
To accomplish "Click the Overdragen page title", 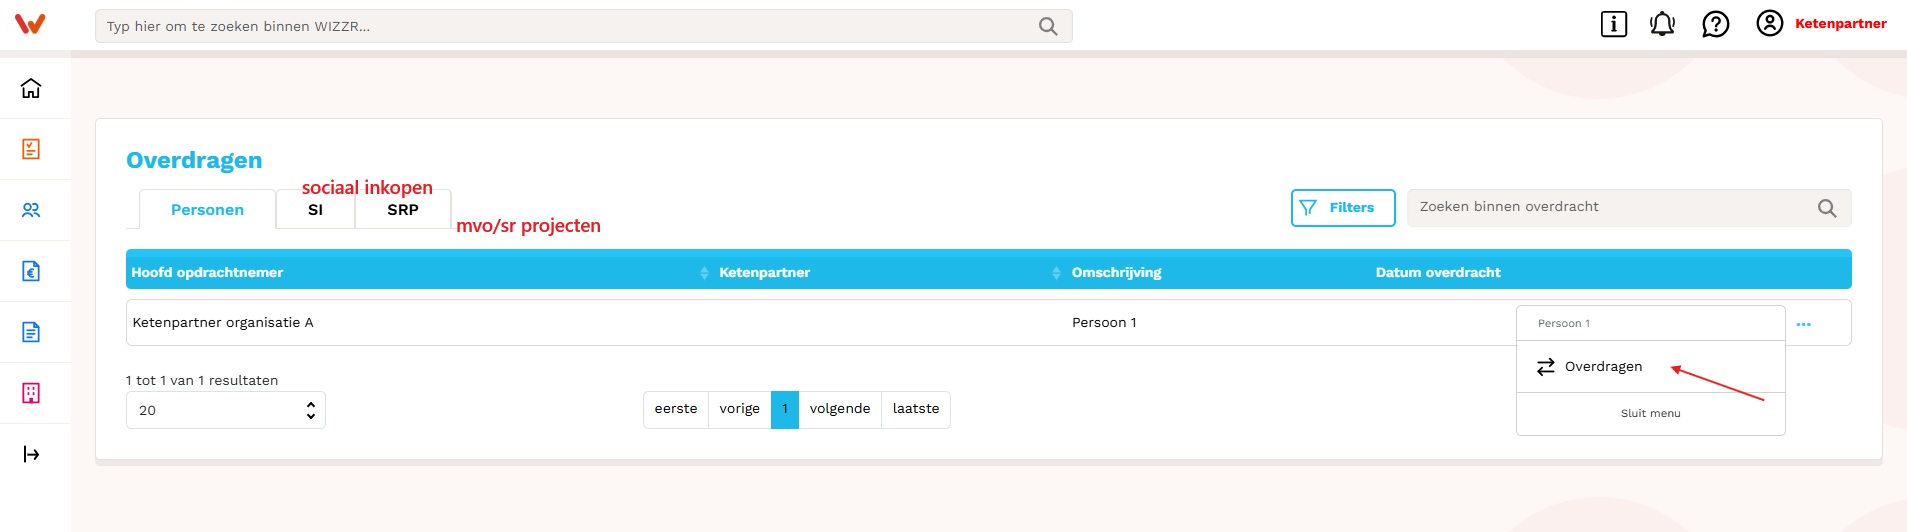I will [194, 160].
